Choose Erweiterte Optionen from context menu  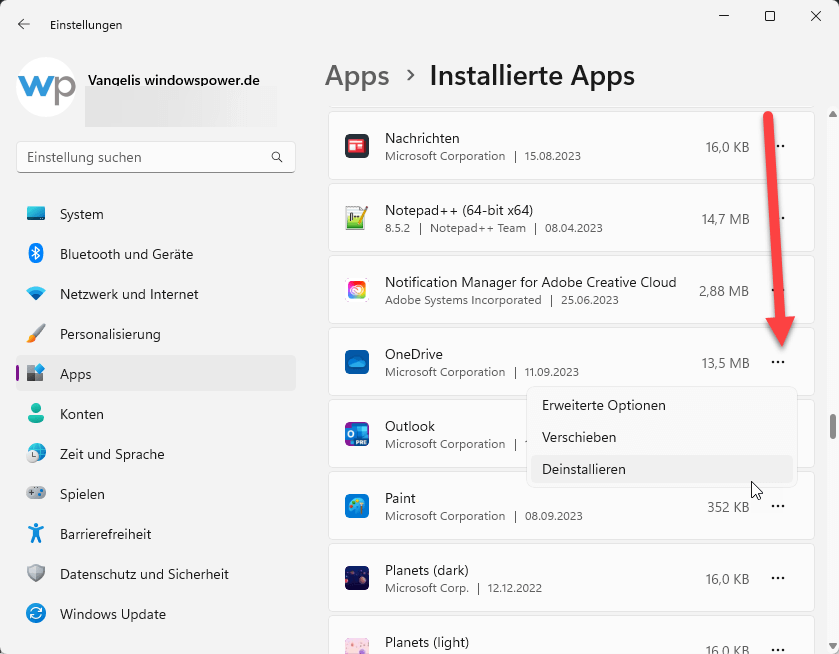click(662, 405)
